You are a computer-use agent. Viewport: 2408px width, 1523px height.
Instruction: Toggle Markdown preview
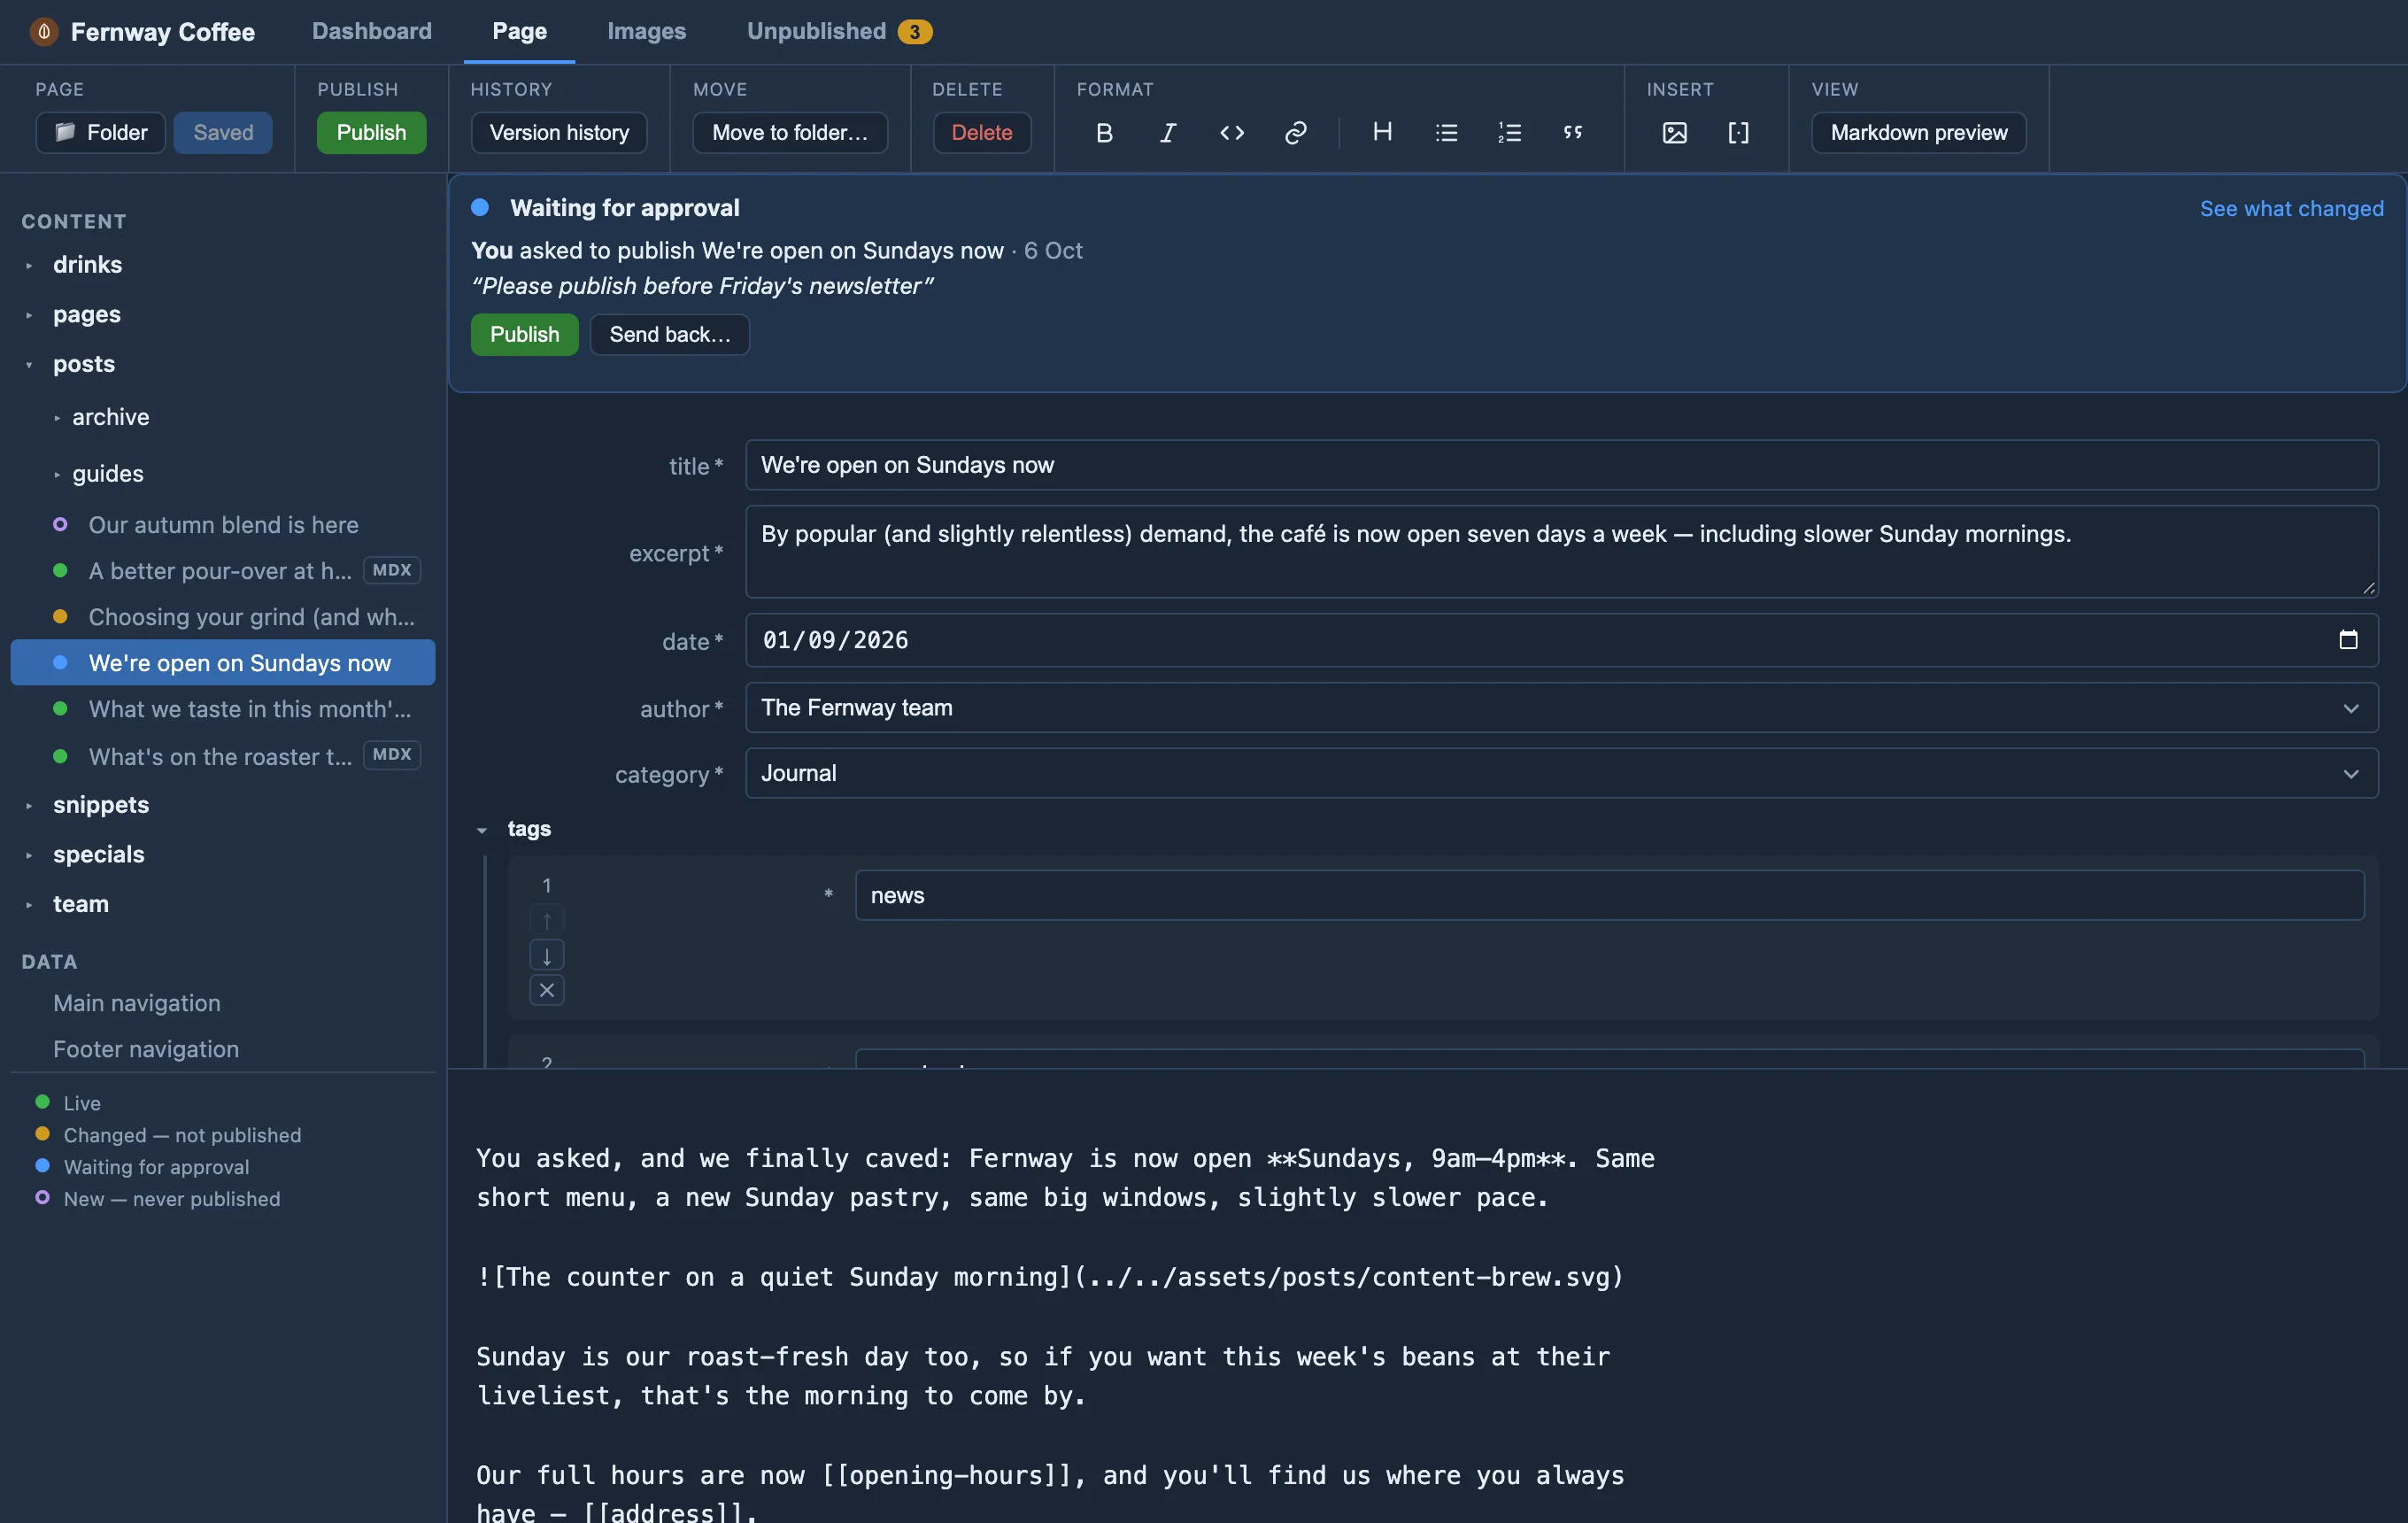(1919, 133)
